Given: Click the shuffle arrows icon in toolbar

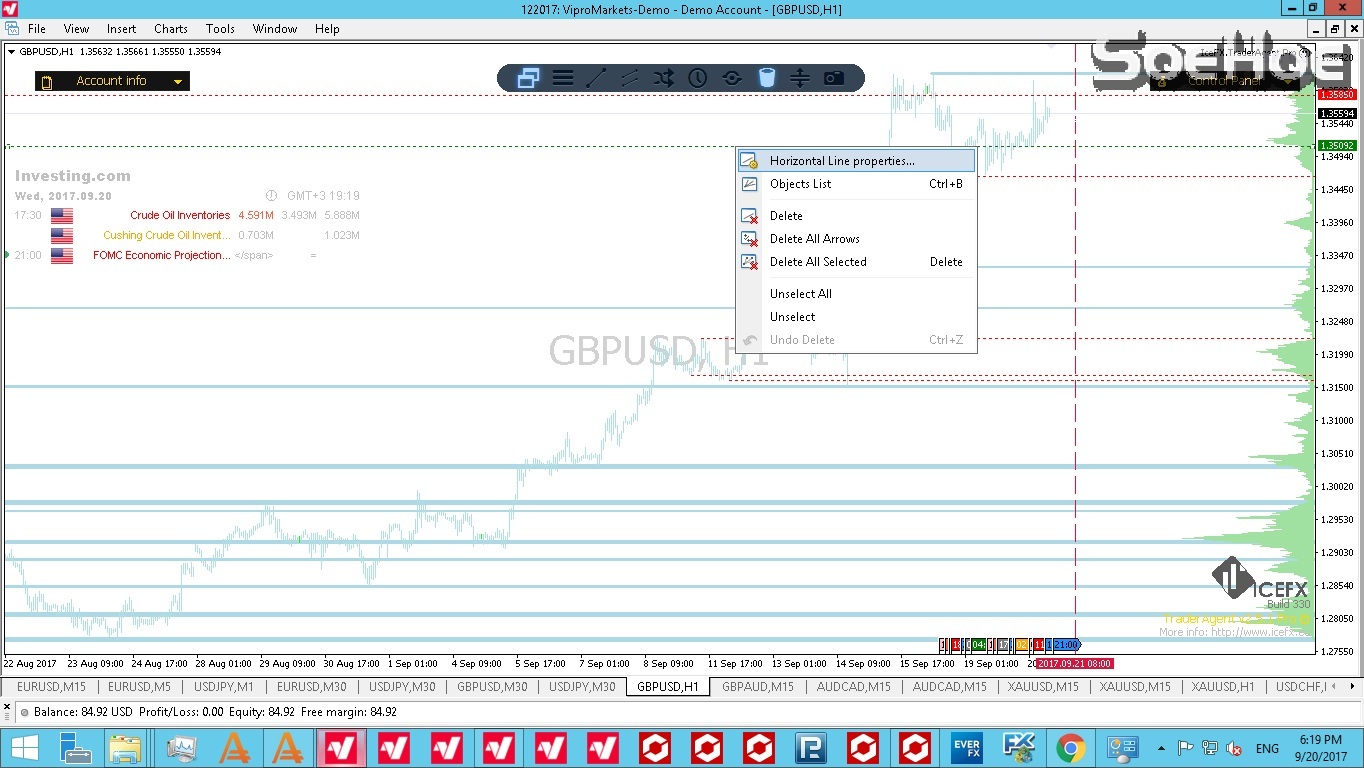Looking at the screenshot, I should [664, 78].
